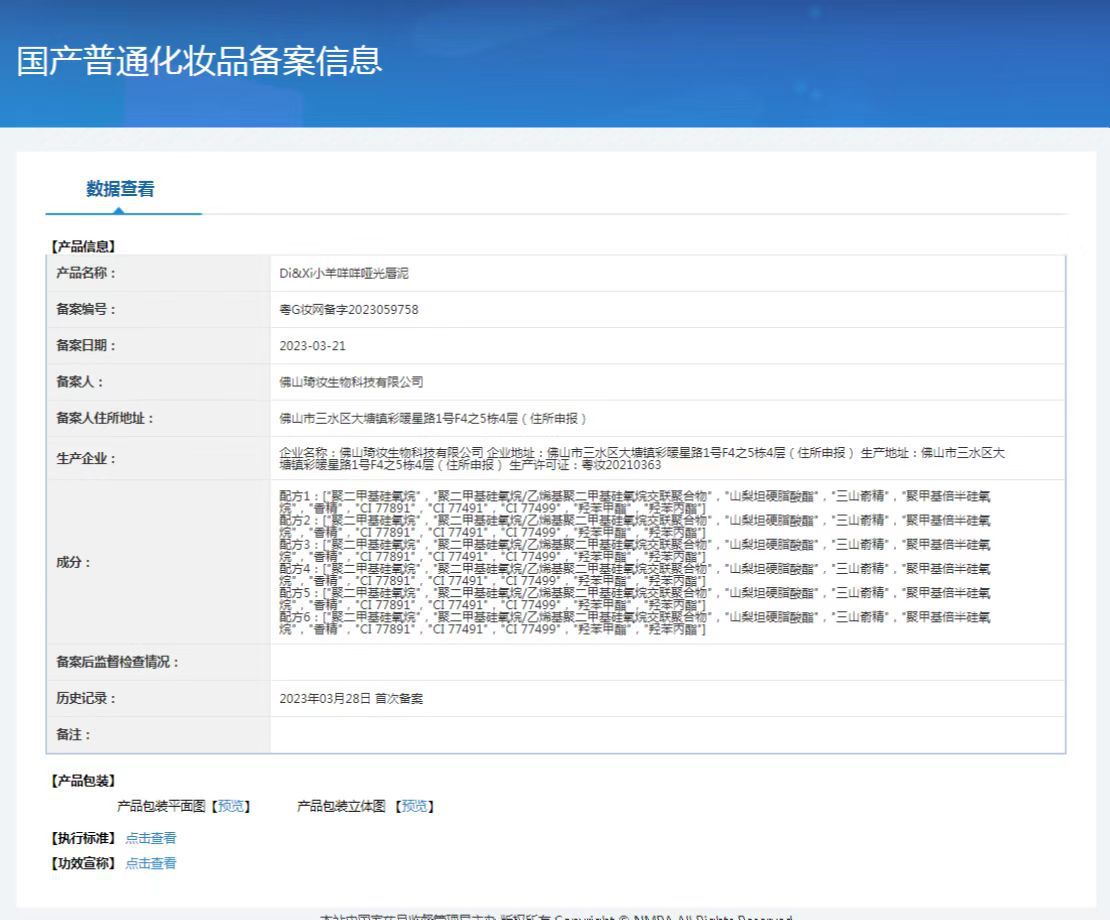The width and height of the screenshot is (1110, 920).
Task: Click the 备案编号 label
Action: pyautogui.click(x=86, y=309)
